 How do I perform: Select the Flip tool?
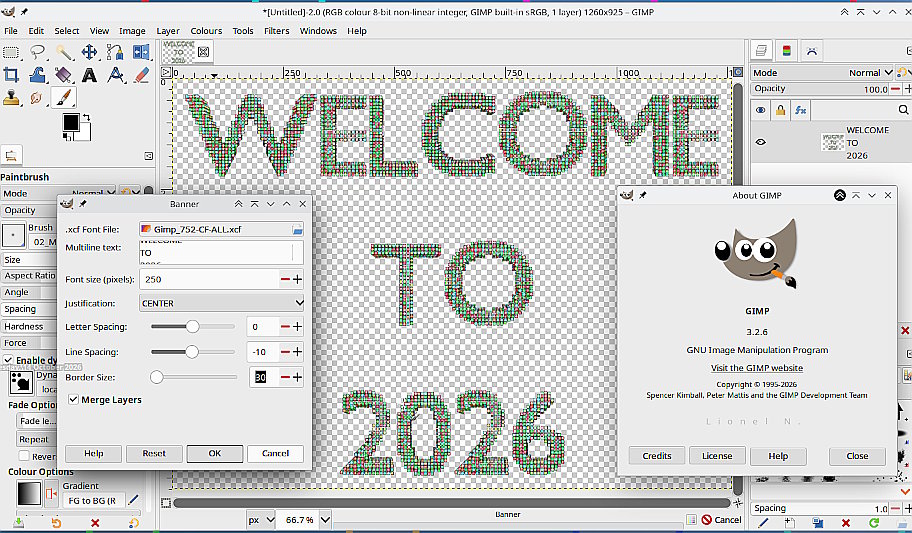pyautogui.click(x=141, y=52)
